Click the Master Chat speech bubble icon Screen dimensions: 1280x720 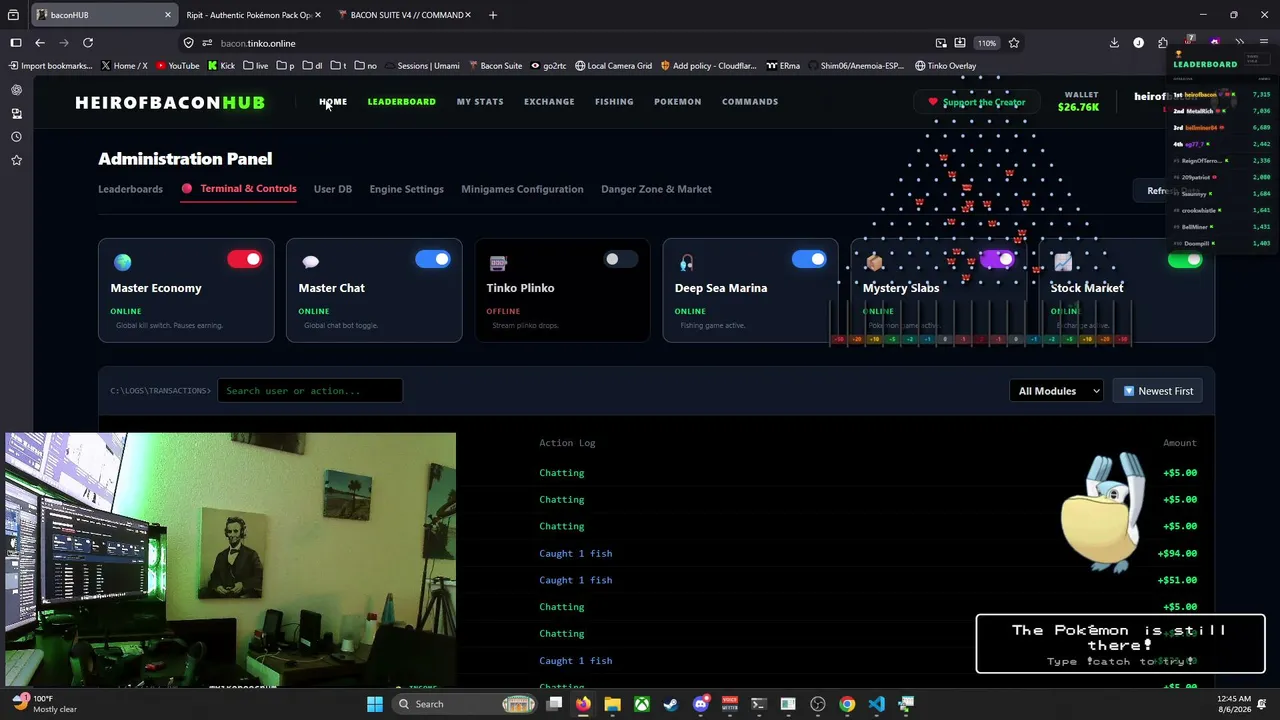click(310, 262)
